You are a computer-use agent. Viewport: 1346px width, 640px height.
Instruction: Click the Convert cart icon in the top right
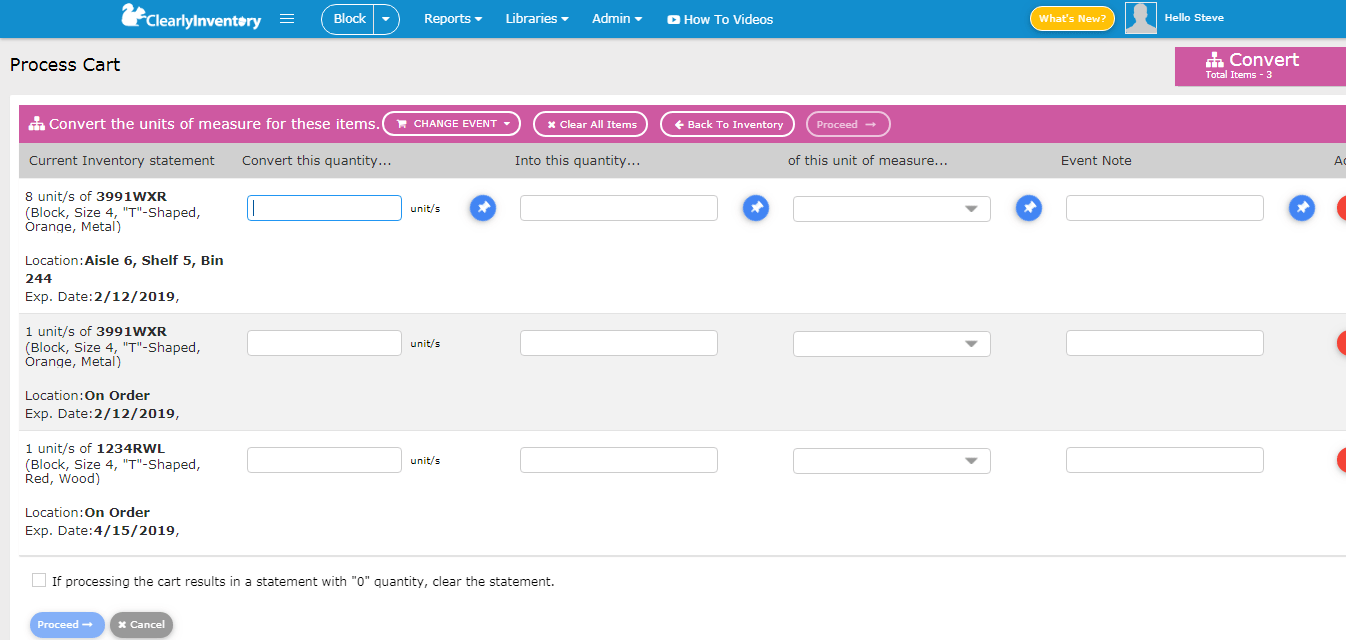[x=1215, y=60]
